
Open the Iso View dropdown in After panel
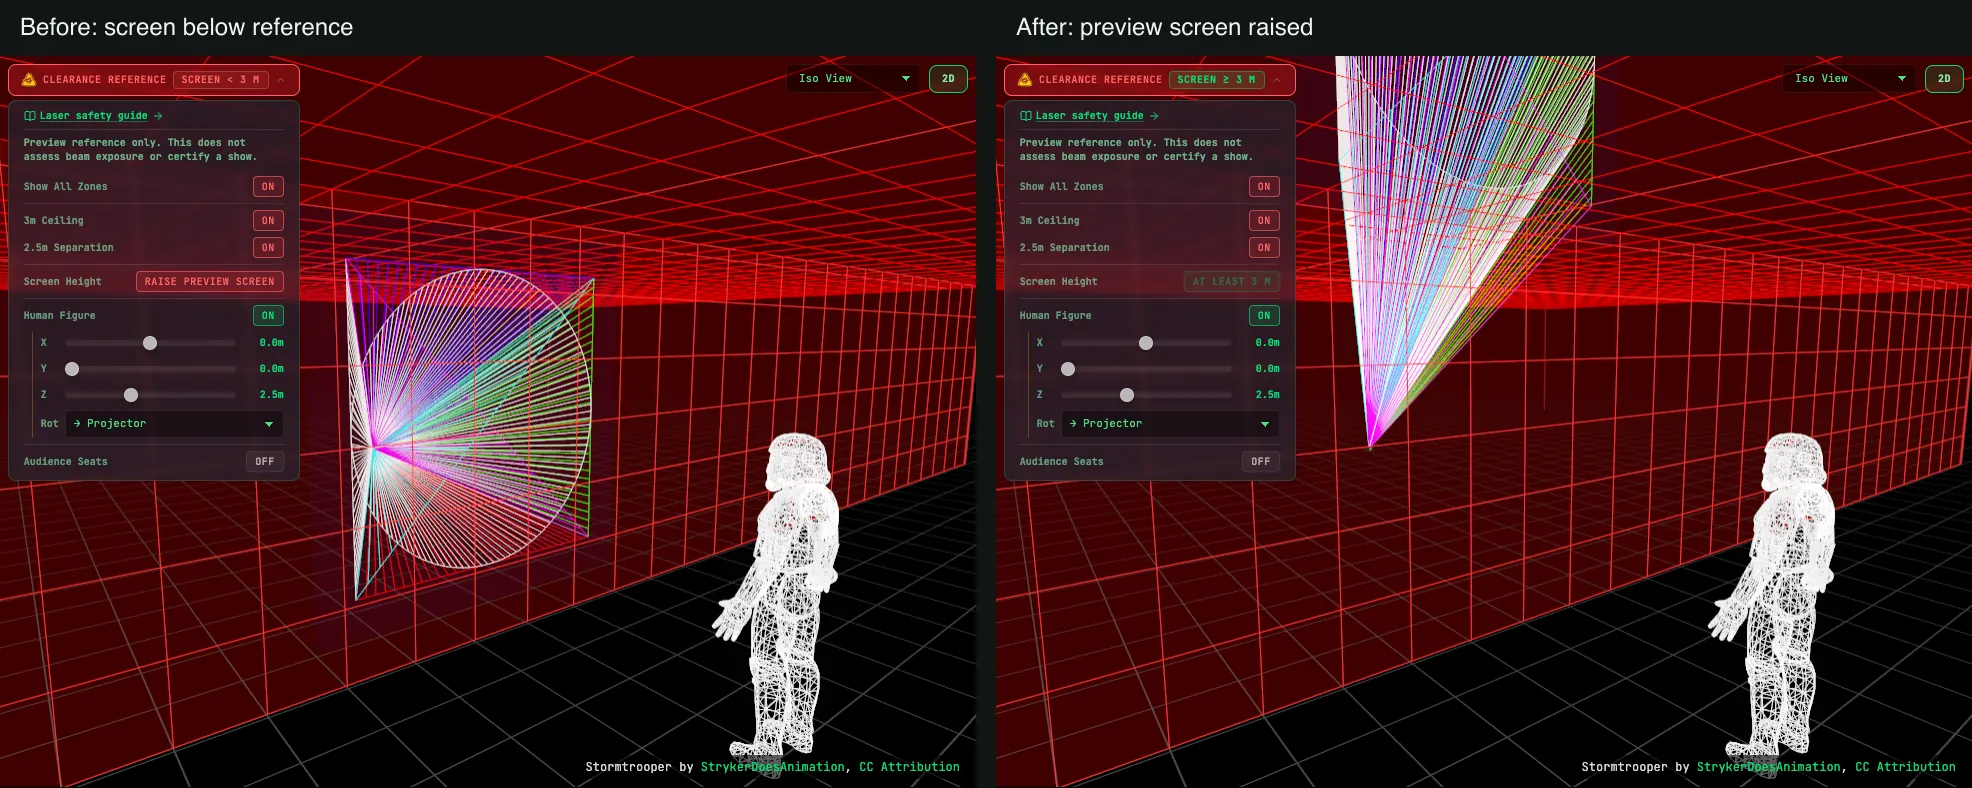[x=1850, y=79]
